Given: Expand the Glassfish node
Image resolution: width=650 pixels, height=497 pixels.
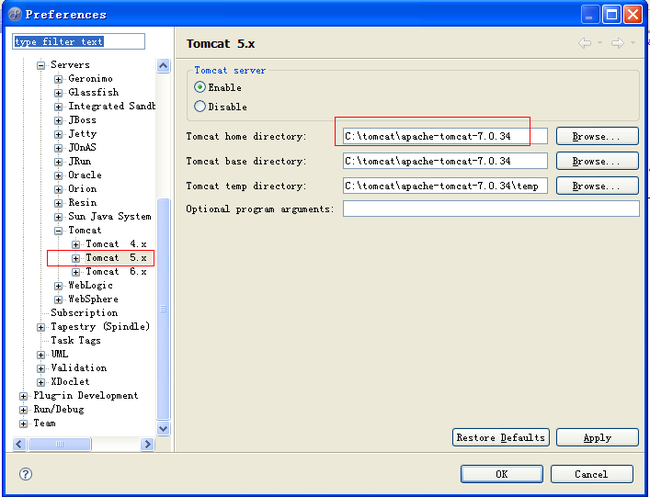Looking at the screenshot, I should point(58,92).
